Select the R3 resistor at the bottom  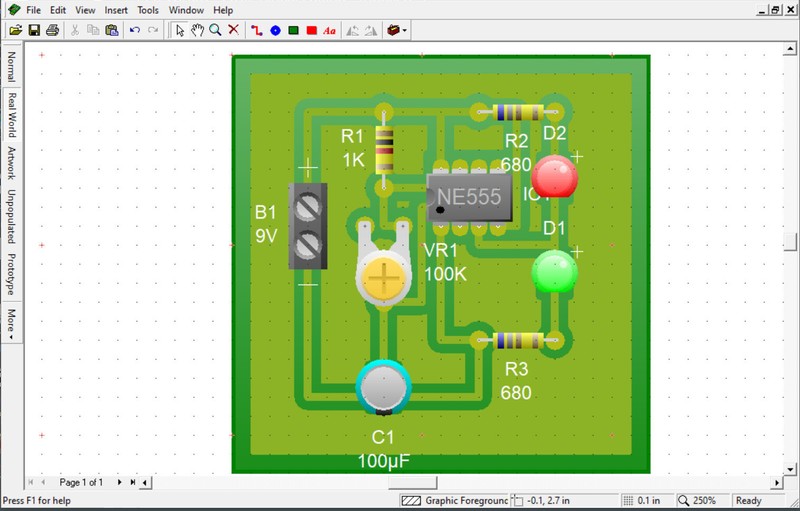(518, 340)
